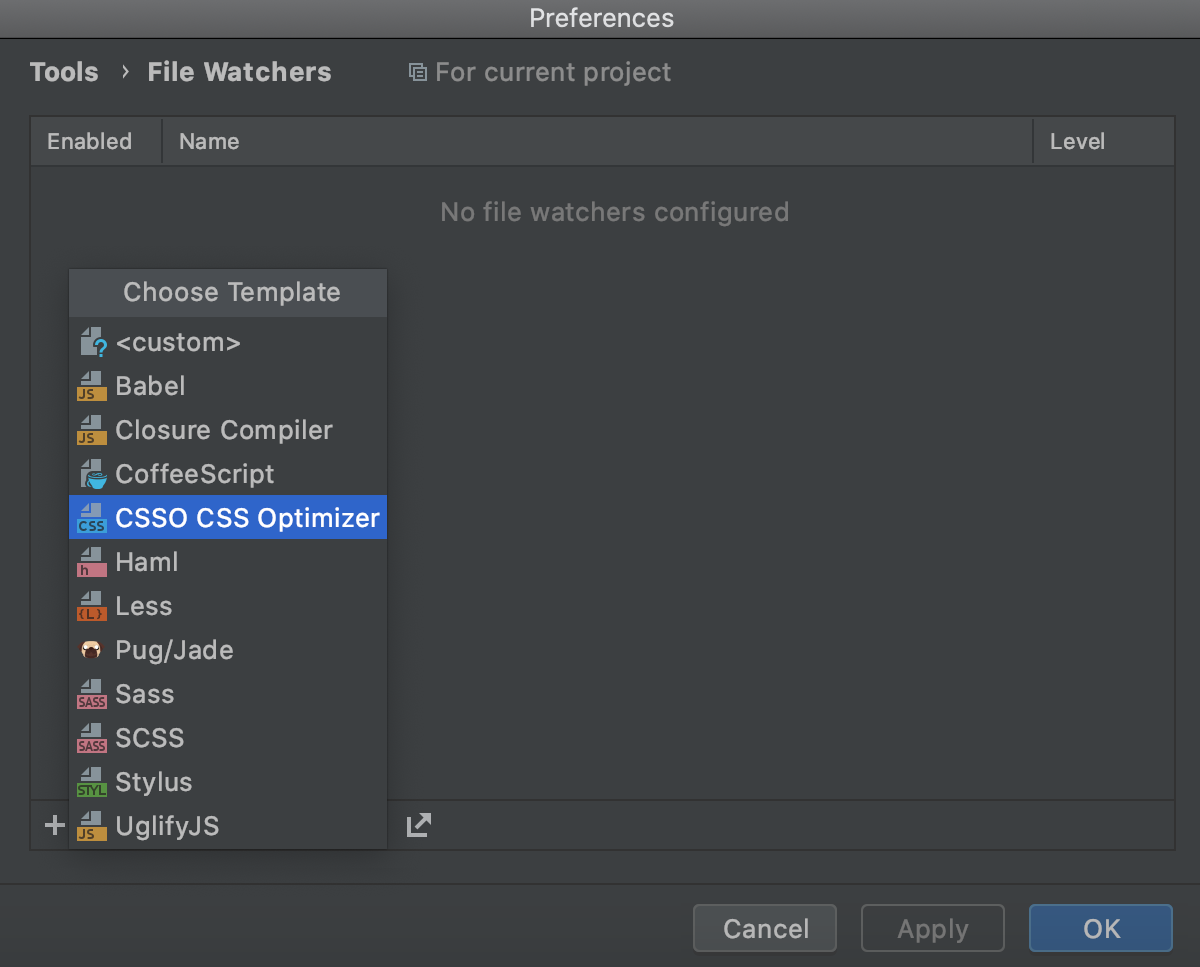This screenshot has width=1200, height=967.
Task: Click the Pug/Jade mask icon
Action: coord(91,649)
